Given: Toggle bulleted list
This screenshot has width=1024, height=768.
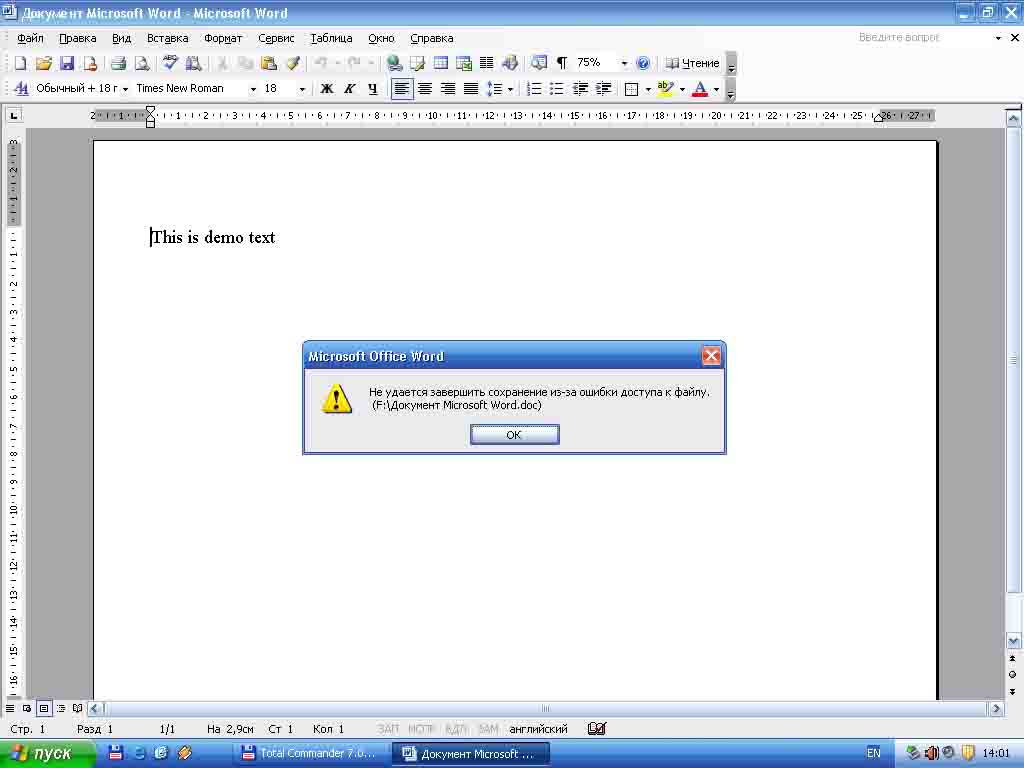Looking at the screenshot, I should (556, 88).
